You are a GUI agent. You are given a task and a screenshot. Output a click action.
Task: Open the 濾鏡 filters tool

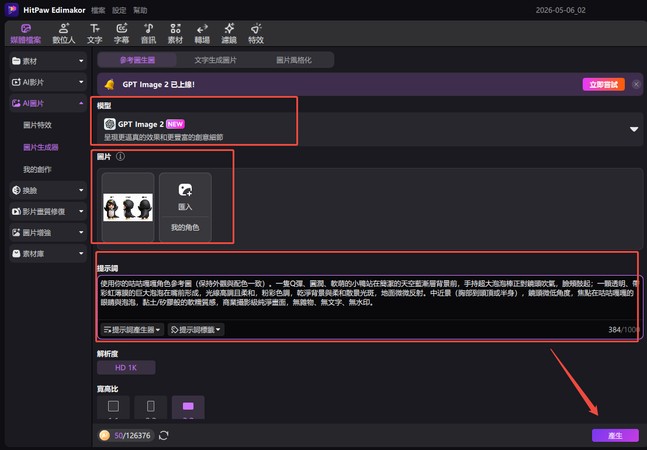coord(229,34)
